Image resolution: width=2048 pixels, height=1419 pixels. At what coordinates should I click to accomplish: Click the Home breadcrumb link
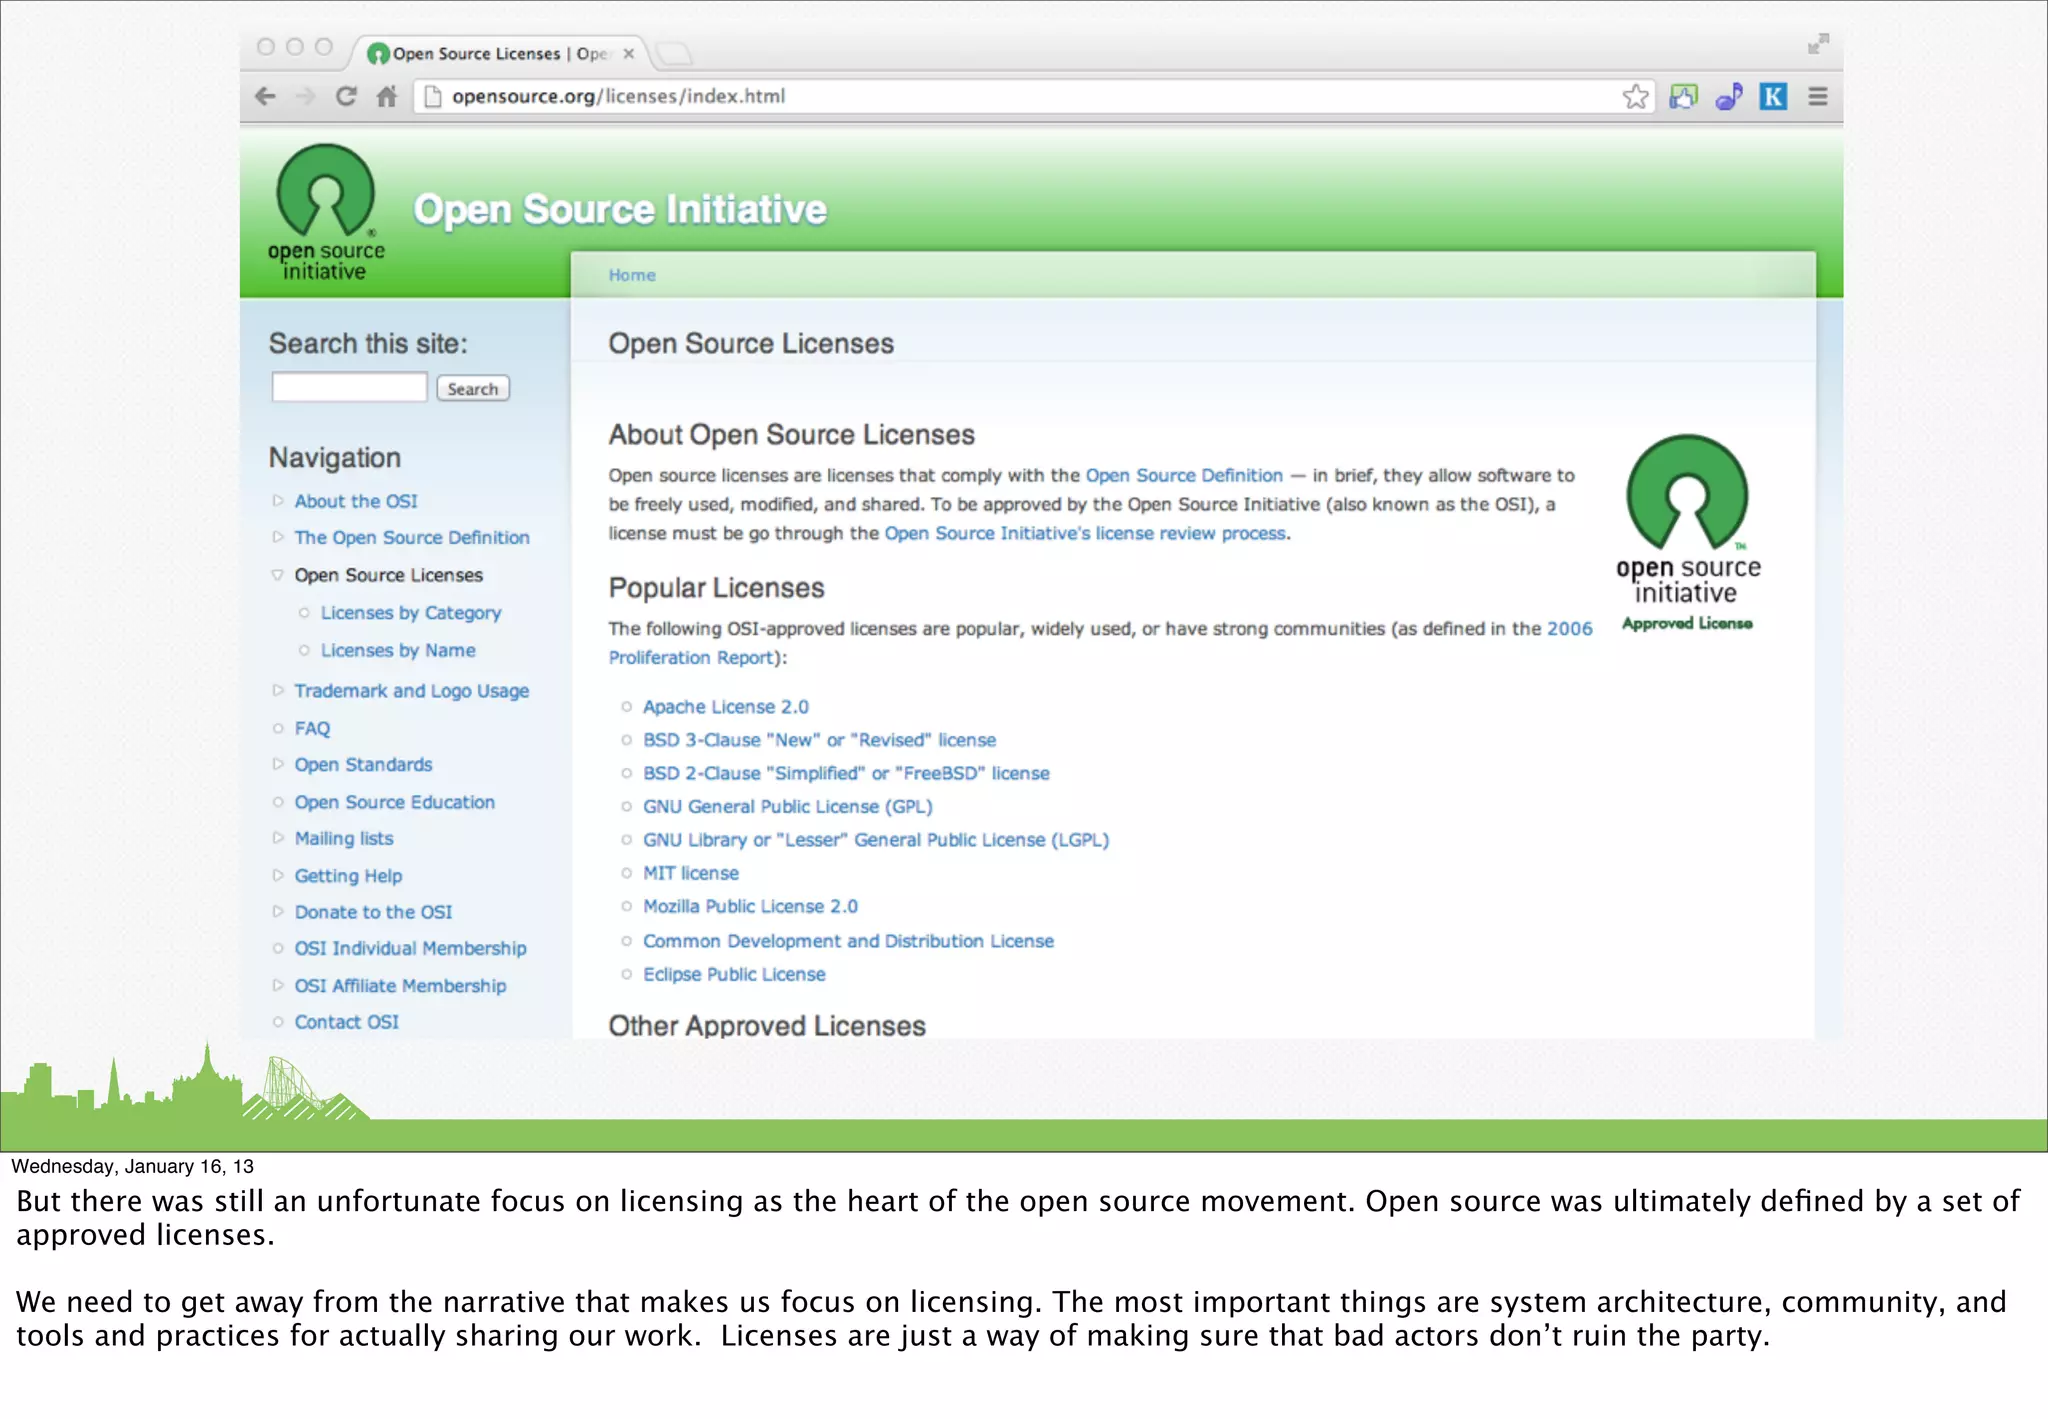point(632,275)
